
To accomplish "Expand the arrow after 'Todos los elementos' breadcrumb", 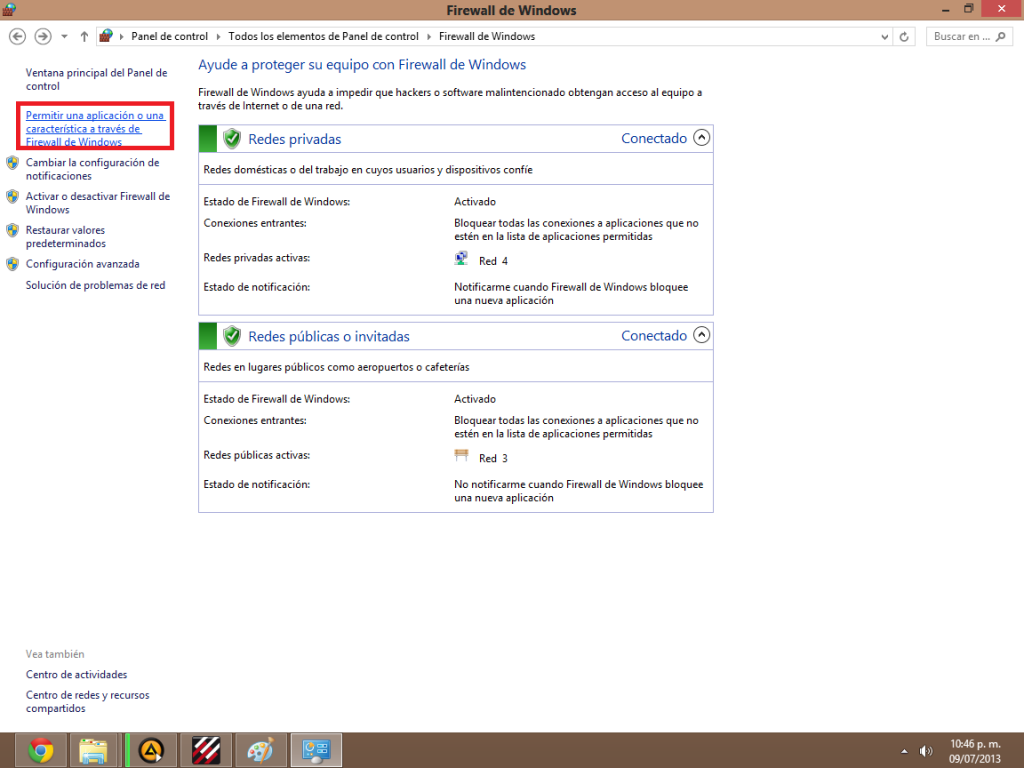I will [x=429, y=37].
